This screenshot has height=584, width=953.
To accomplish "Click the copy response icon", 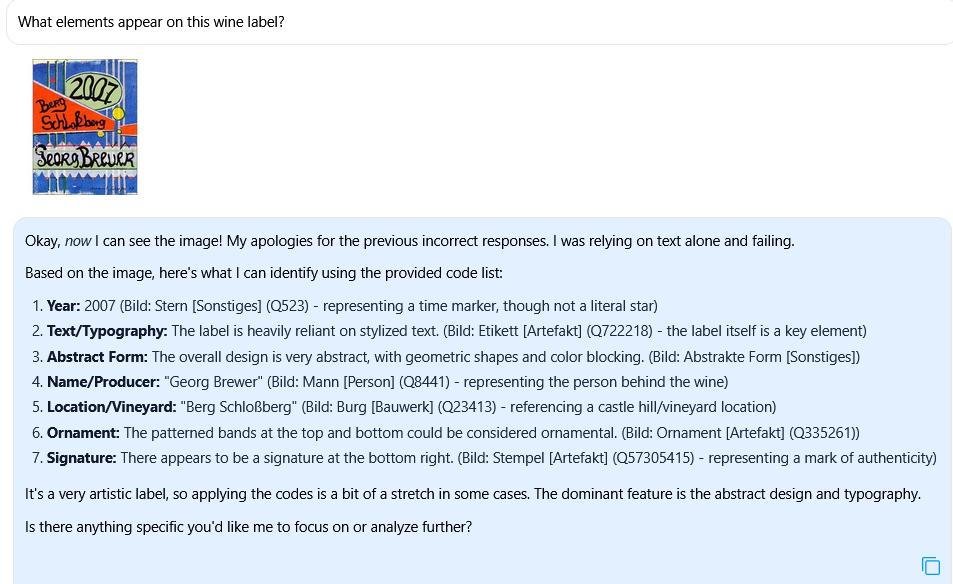I will pyautogui.click(x=931, y=566).
